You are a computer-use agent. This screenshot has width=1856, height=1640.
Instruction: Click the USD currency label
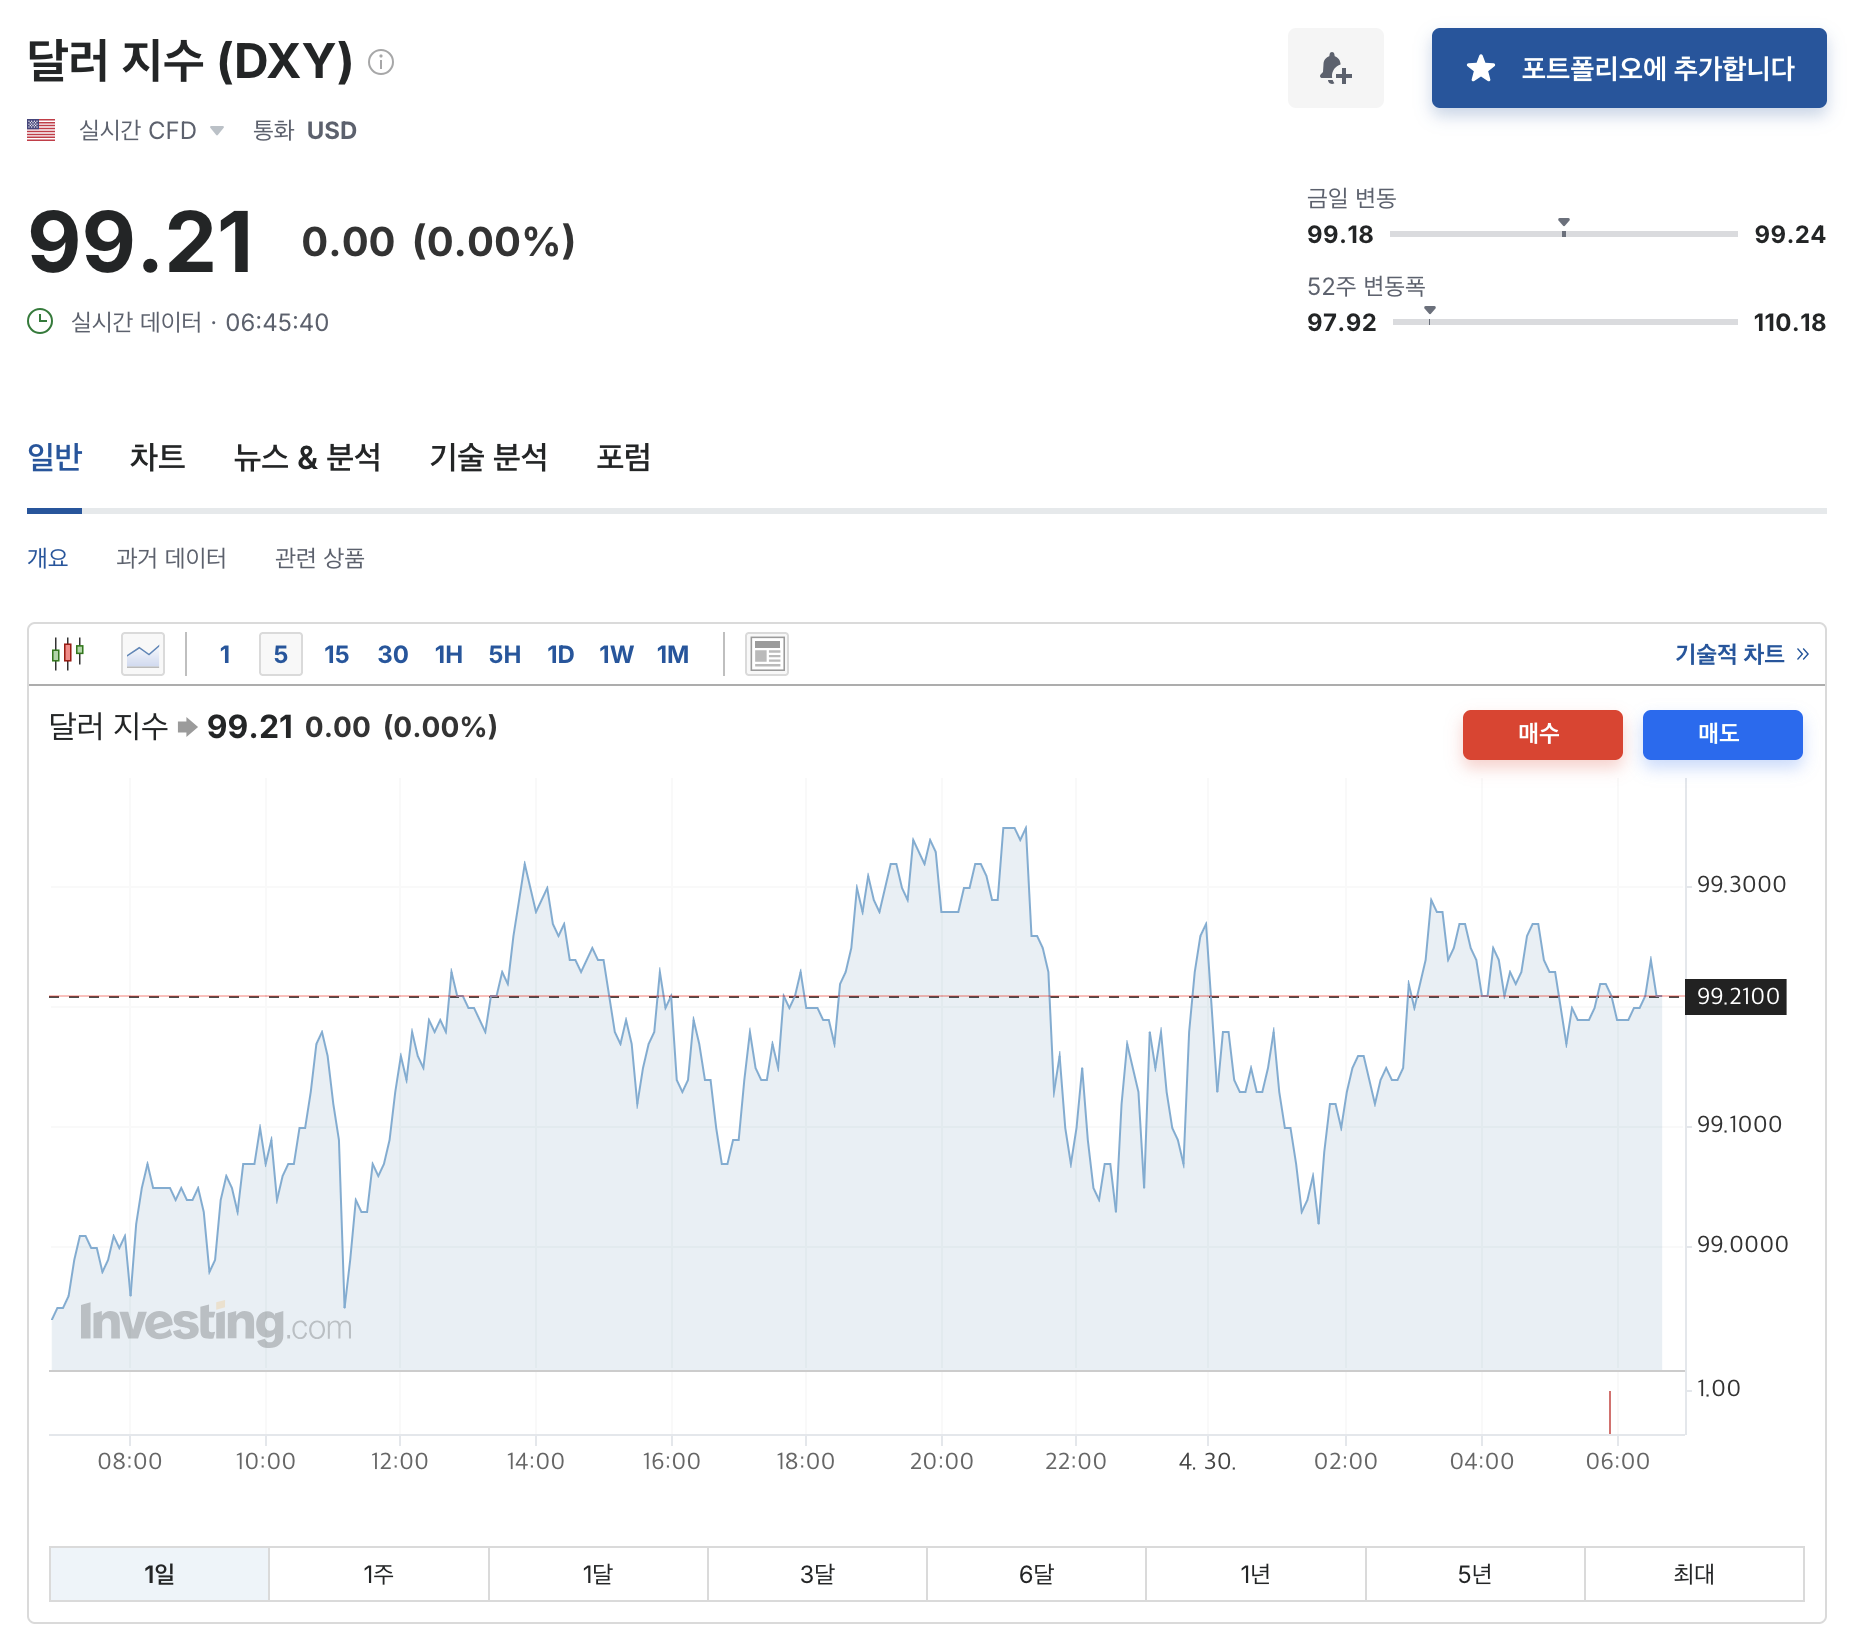pyautogui.click(x=332, y=130)
